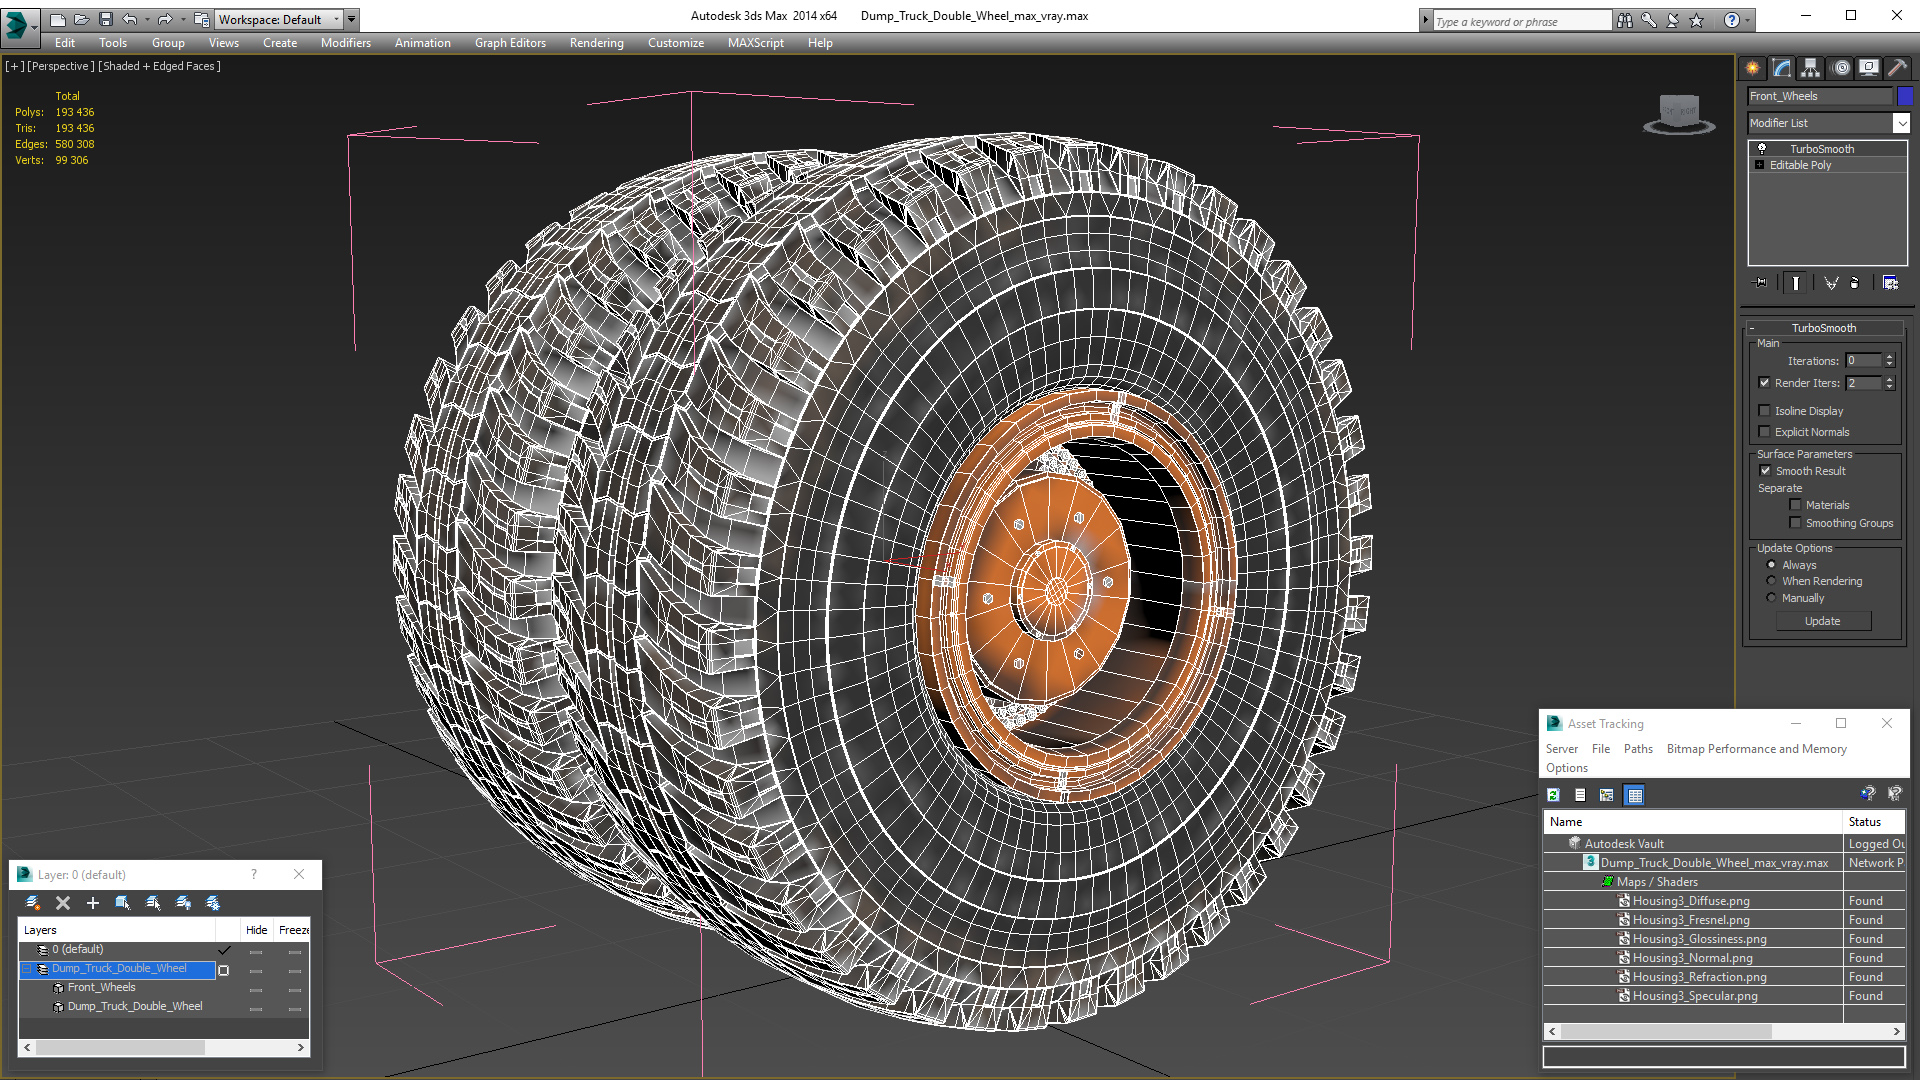Open Asset Tracking Paths menu
The height and width of the screenshot is (1080, 1920).
1637,749
